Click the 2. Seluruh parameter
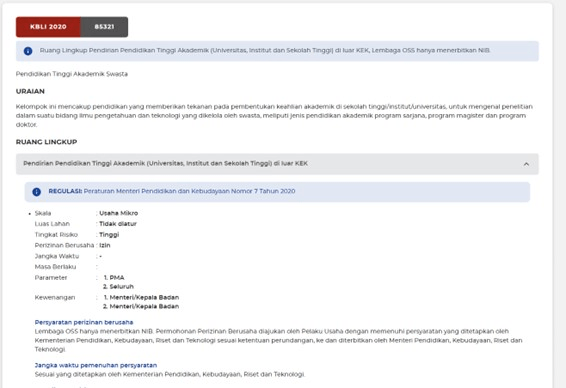The image size is (566, 388). pyautogui.click(x=118, y=287)
